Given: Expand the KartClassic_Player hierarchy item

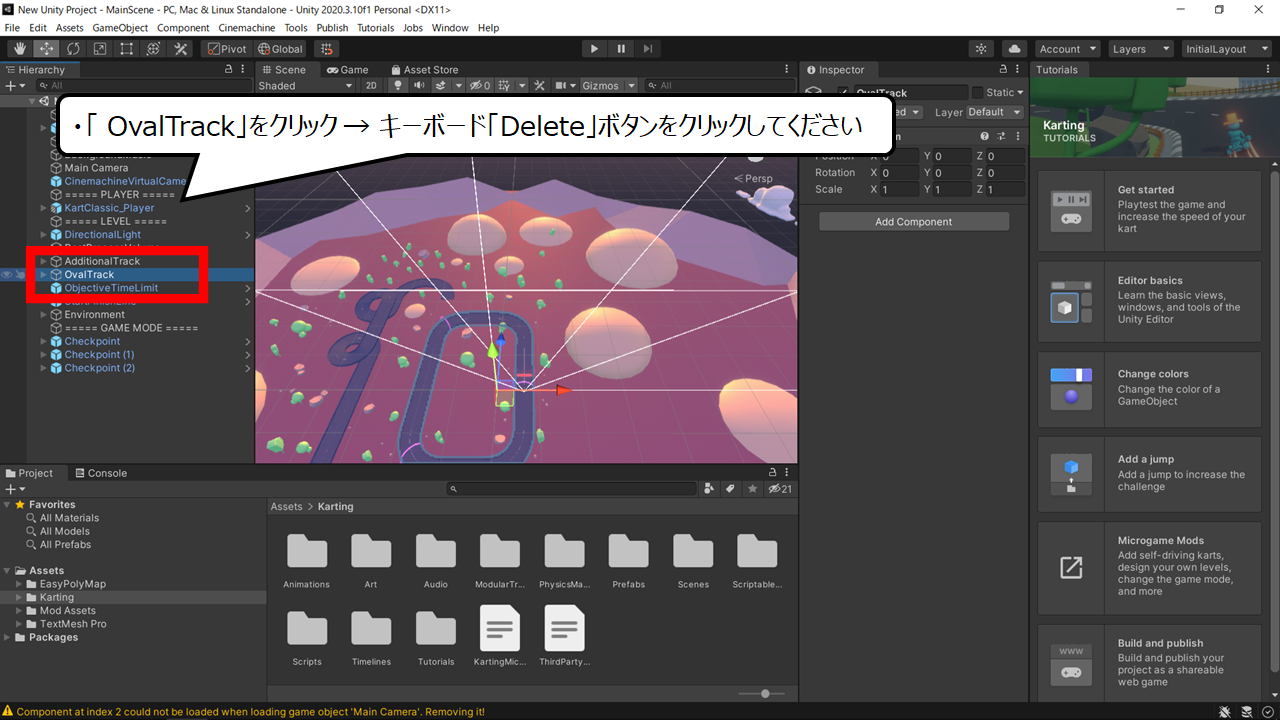Looking at the screenshot, I should click(43, 208).
